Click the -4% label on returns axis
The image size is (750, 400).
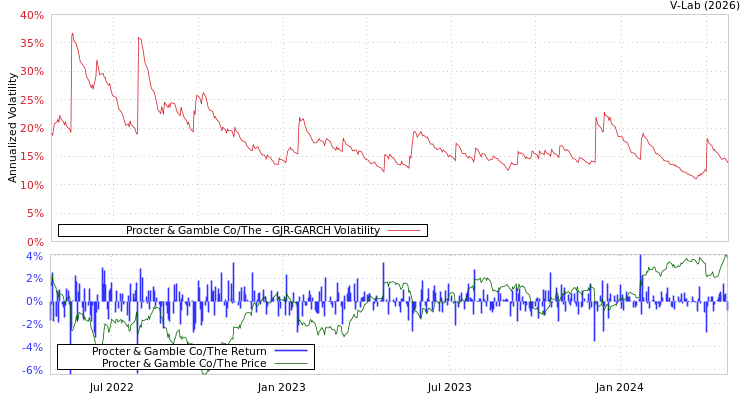[x=32, y=347]
